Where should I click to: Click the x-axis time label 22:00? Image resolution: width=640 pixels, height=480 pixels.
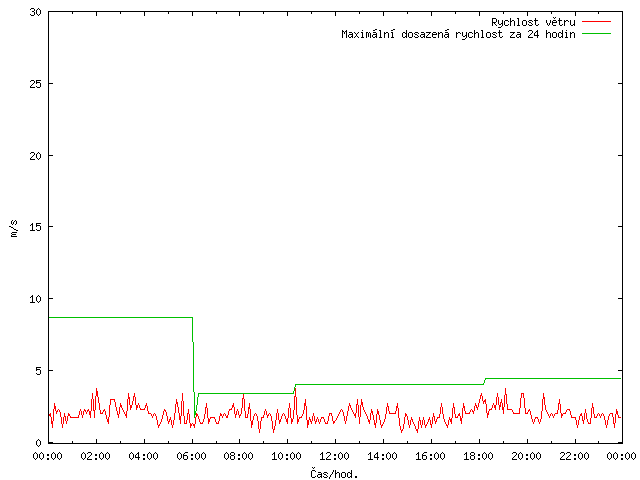[x=574, y=456]
